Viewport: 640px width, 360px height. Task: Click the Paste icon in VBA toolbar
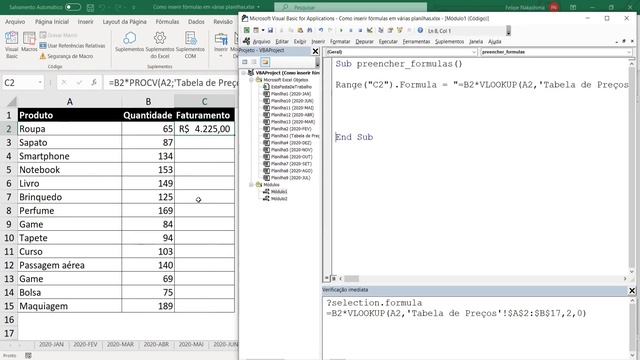pos(300,30)
